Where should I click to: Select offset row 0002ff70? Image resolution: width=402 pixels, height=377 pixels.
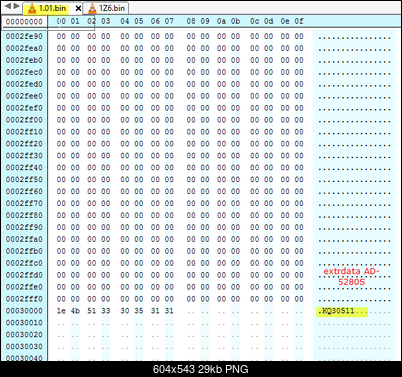(24, 203)
